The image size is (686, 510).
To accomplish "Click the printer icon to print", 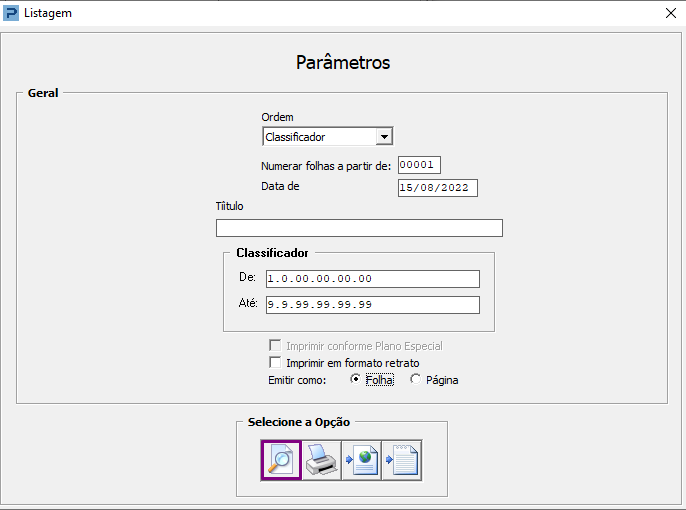I will 321,460.
